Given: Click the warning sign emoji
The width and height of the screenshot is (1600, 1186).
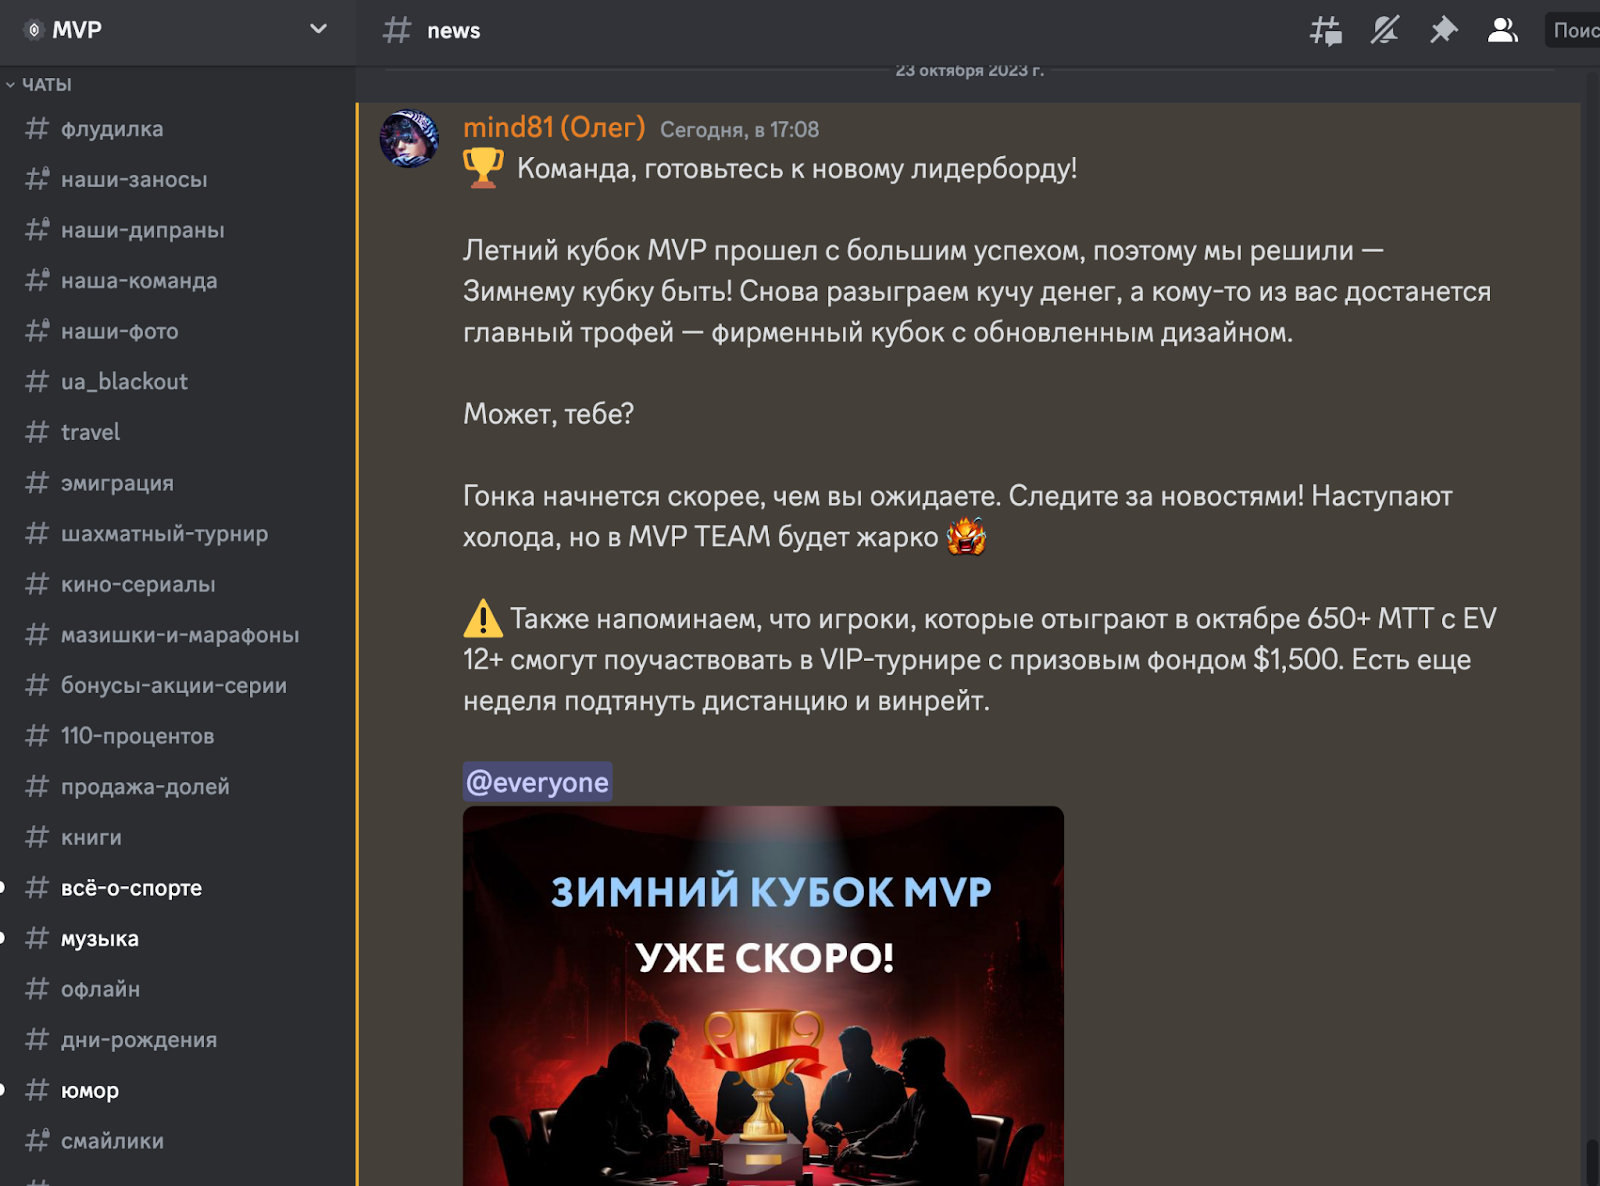Looking at the screenshot, I should point(483,618).
